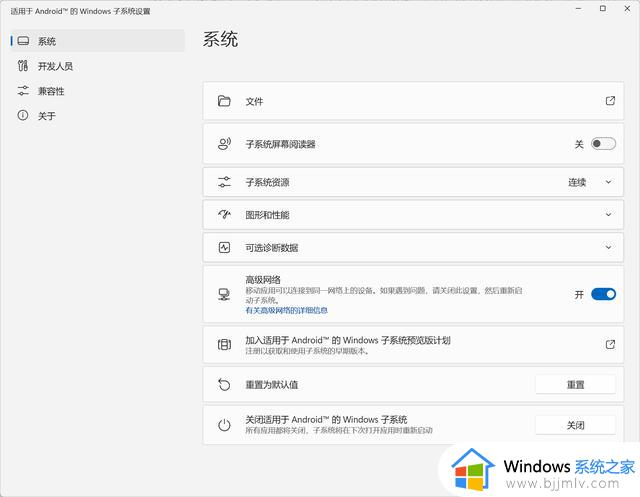Screen dimensions: 640x497
Task: Click the compatibility sliders icon in sidebar
Action: click(x=23, y=91)
